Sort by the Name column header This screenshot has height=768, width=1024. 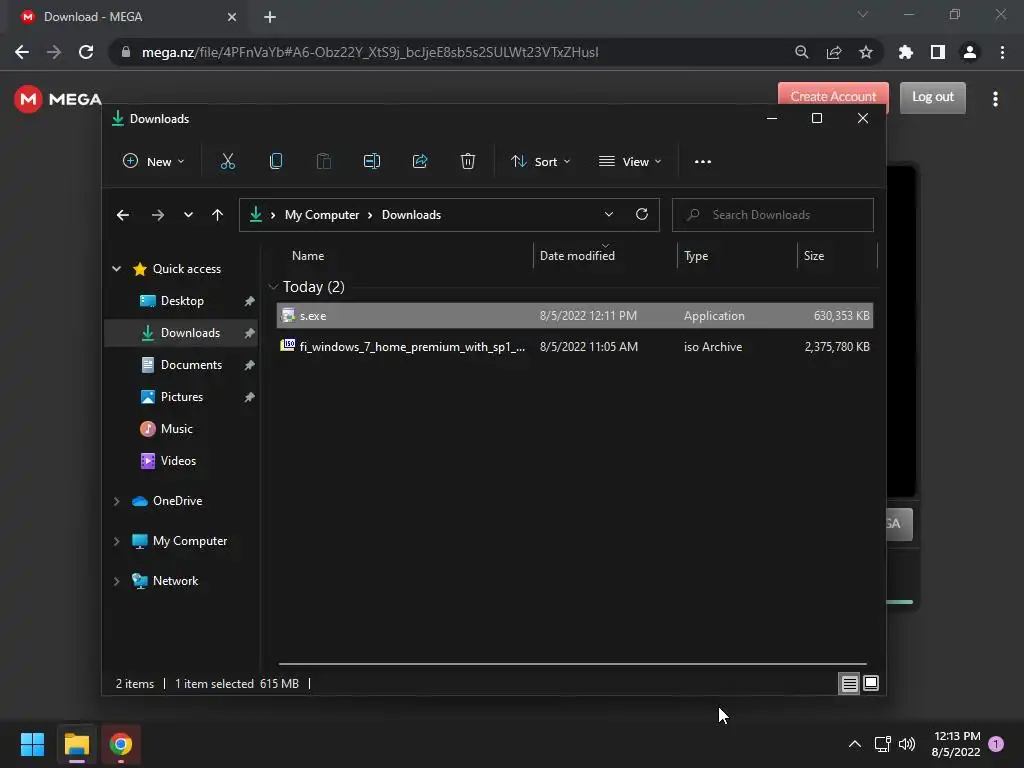click(308, 256)
